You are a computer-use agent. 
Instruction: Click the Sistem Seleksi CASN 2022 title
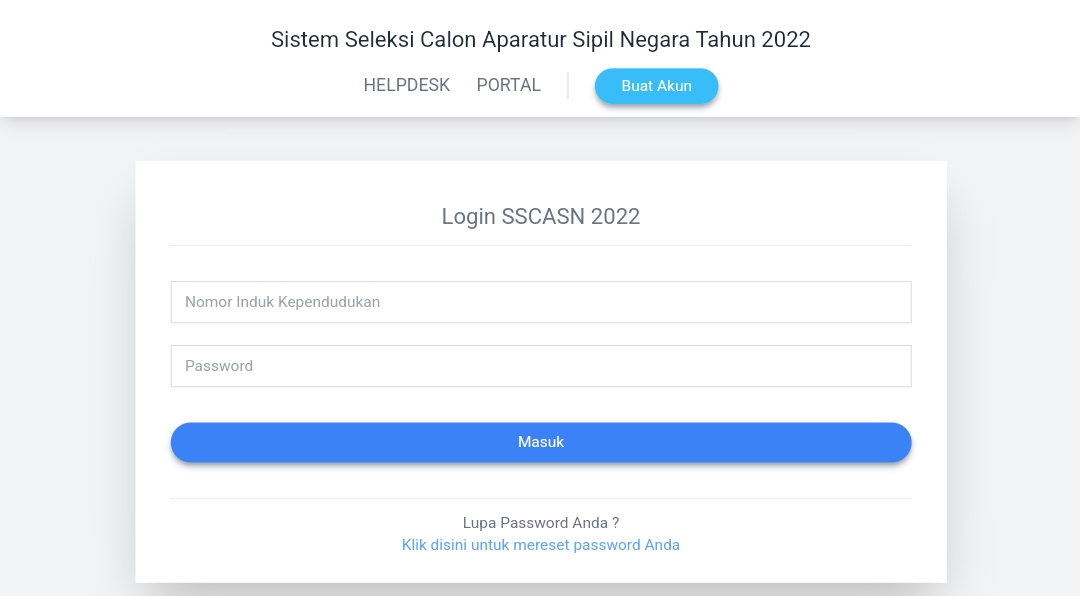coord(540,40)
